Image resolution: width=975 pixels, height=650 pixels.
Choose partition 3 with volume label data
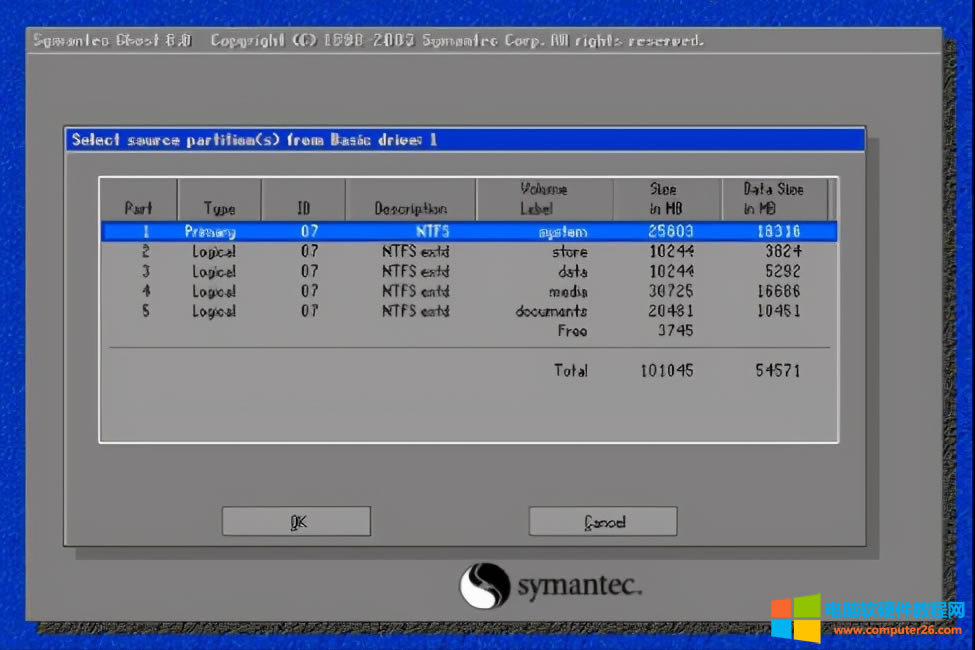[468, 272]
